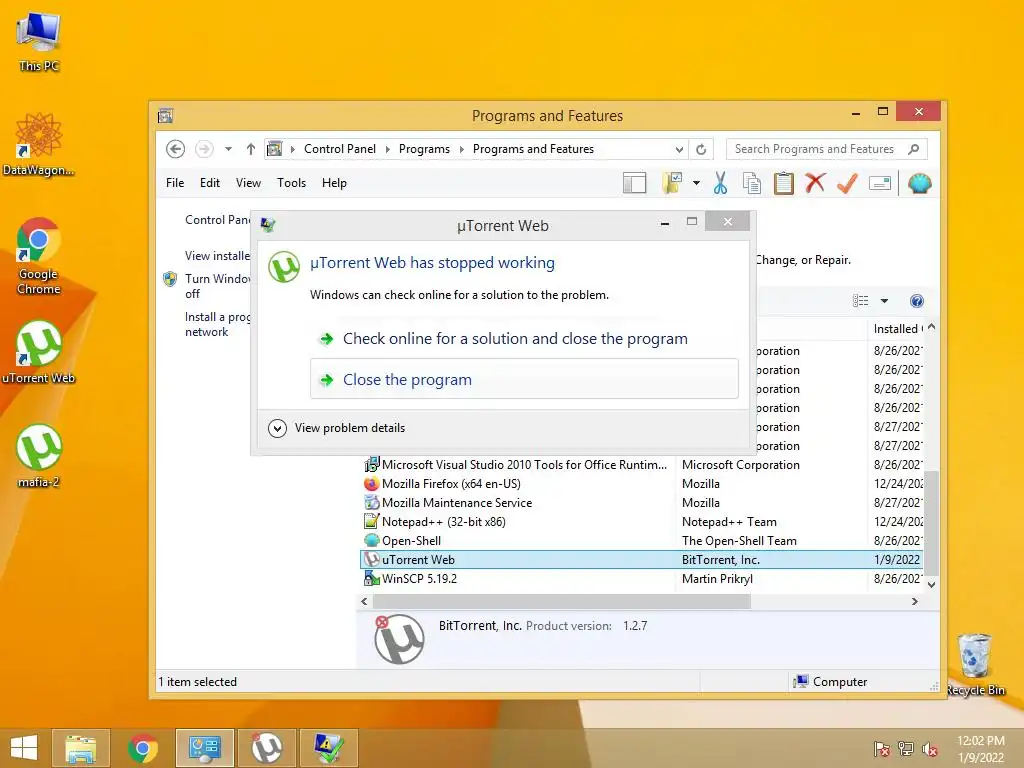Click the Google Chrome desktop shortcut

[39, 256]
